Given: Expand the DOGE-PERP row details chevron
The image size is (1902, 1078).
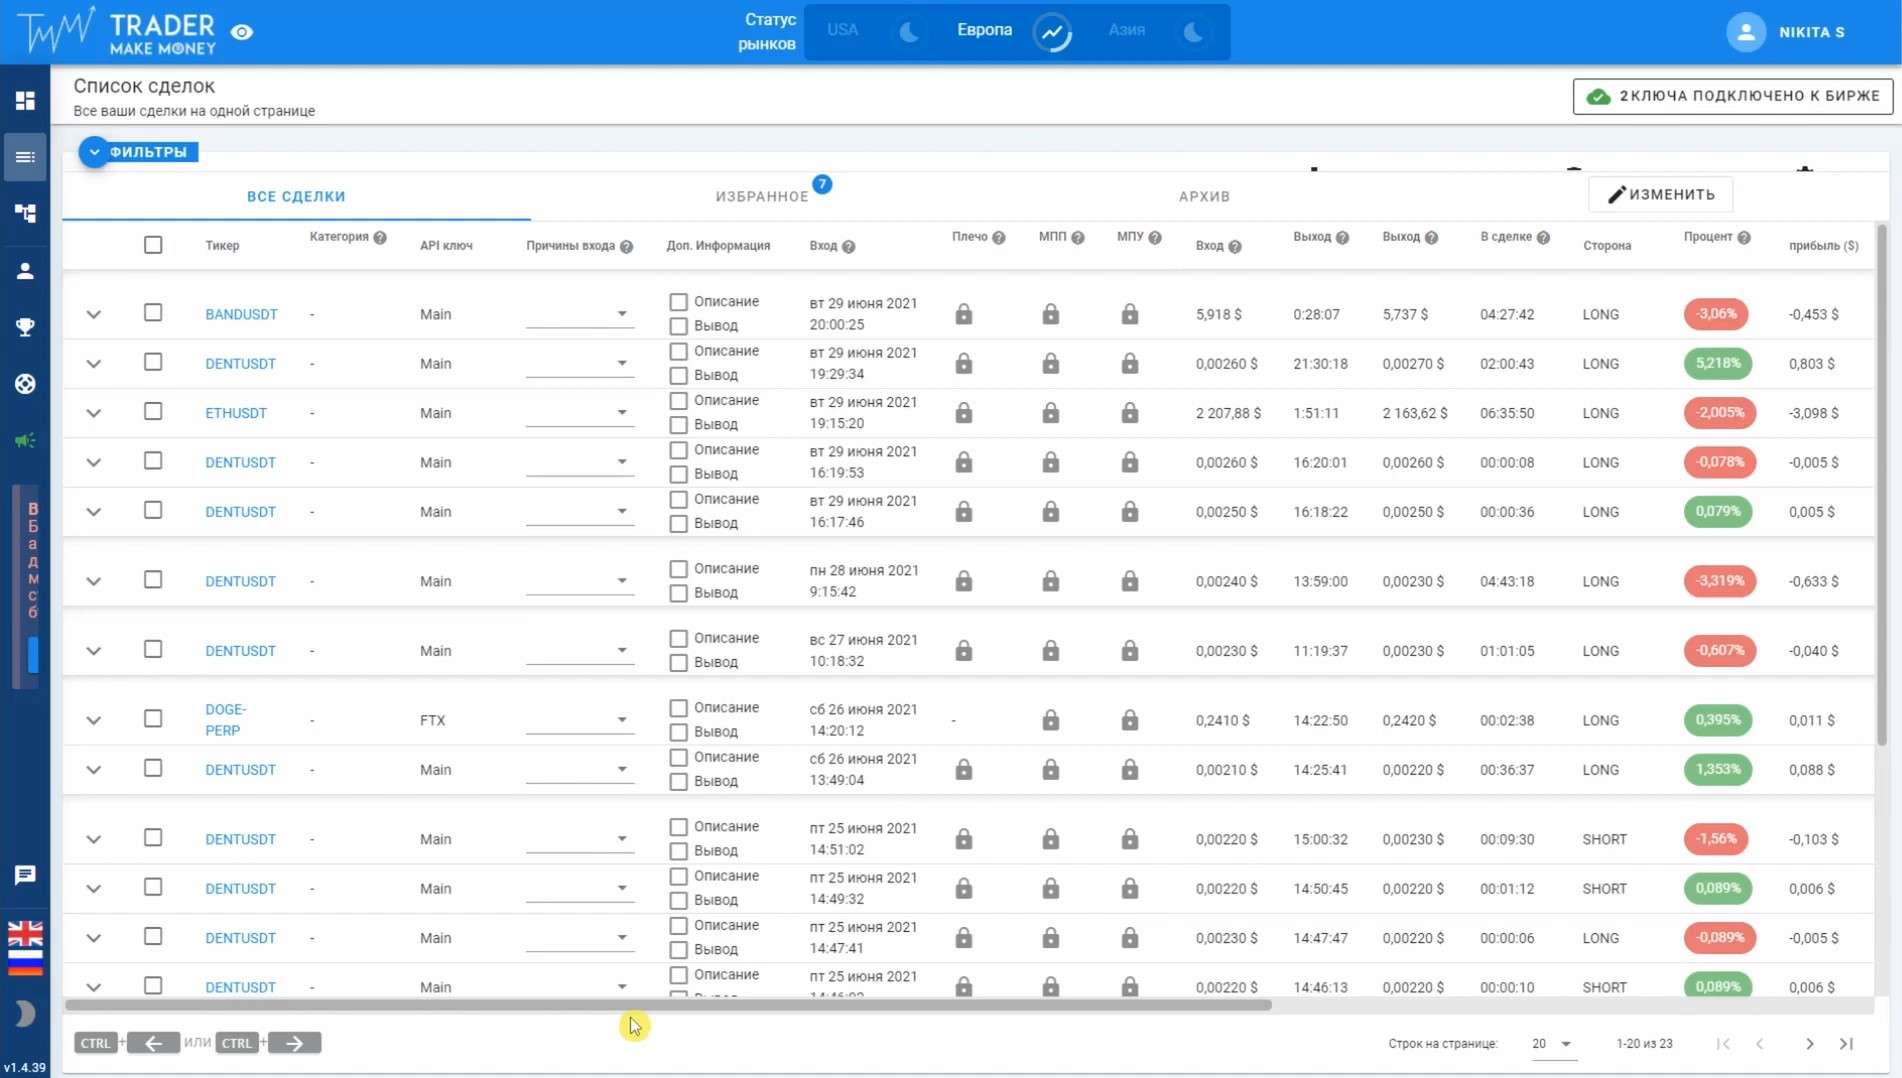Looking at the screenshot, I should click(x=93, y=720).
